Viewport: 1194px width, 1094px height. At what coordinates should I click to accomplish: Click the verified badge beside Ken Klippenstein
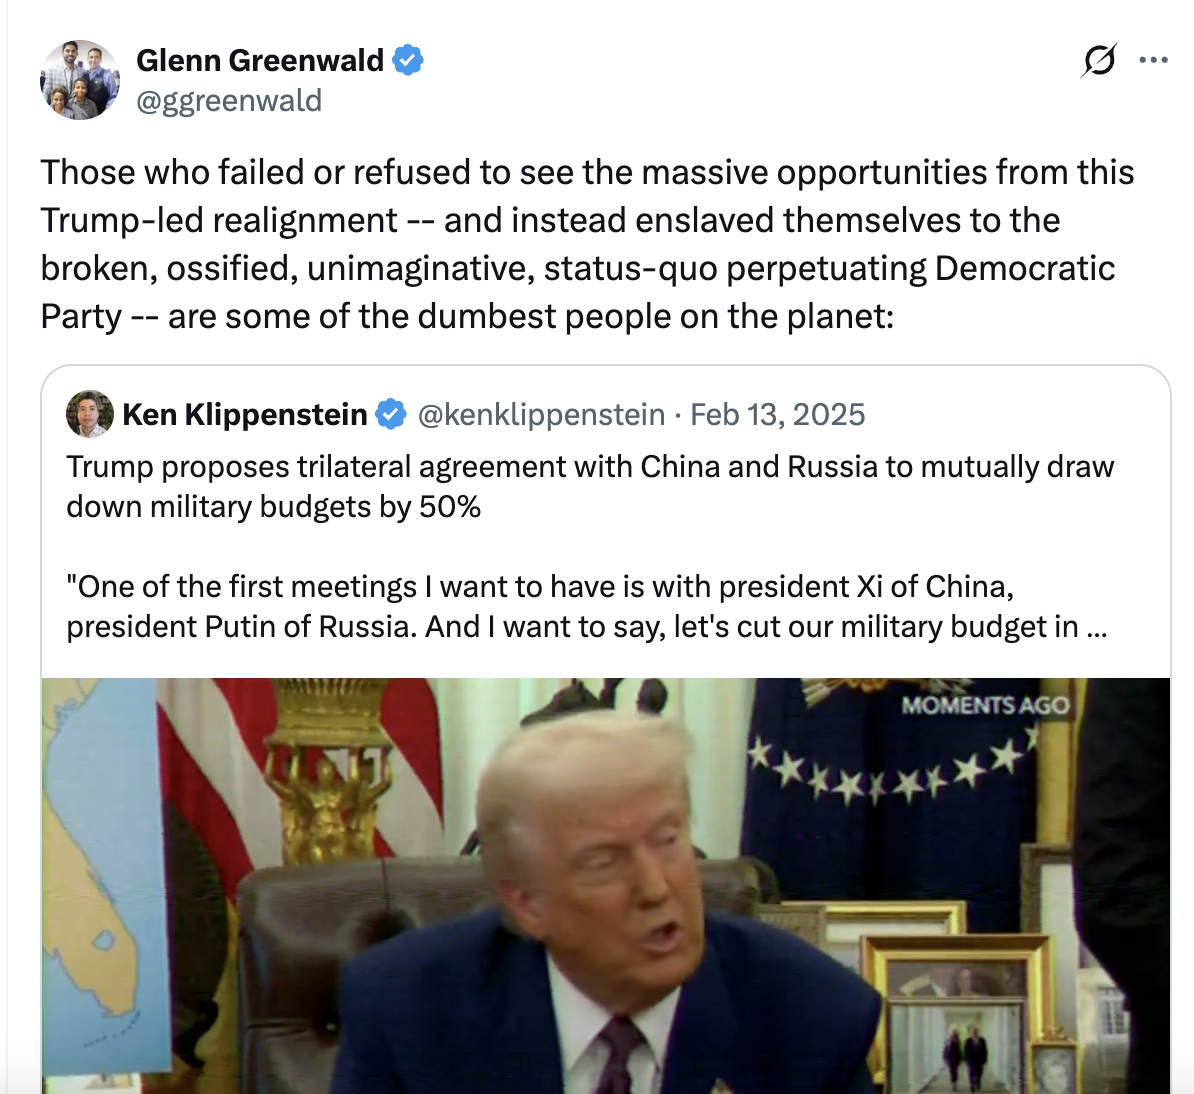[x=391, y=415]
